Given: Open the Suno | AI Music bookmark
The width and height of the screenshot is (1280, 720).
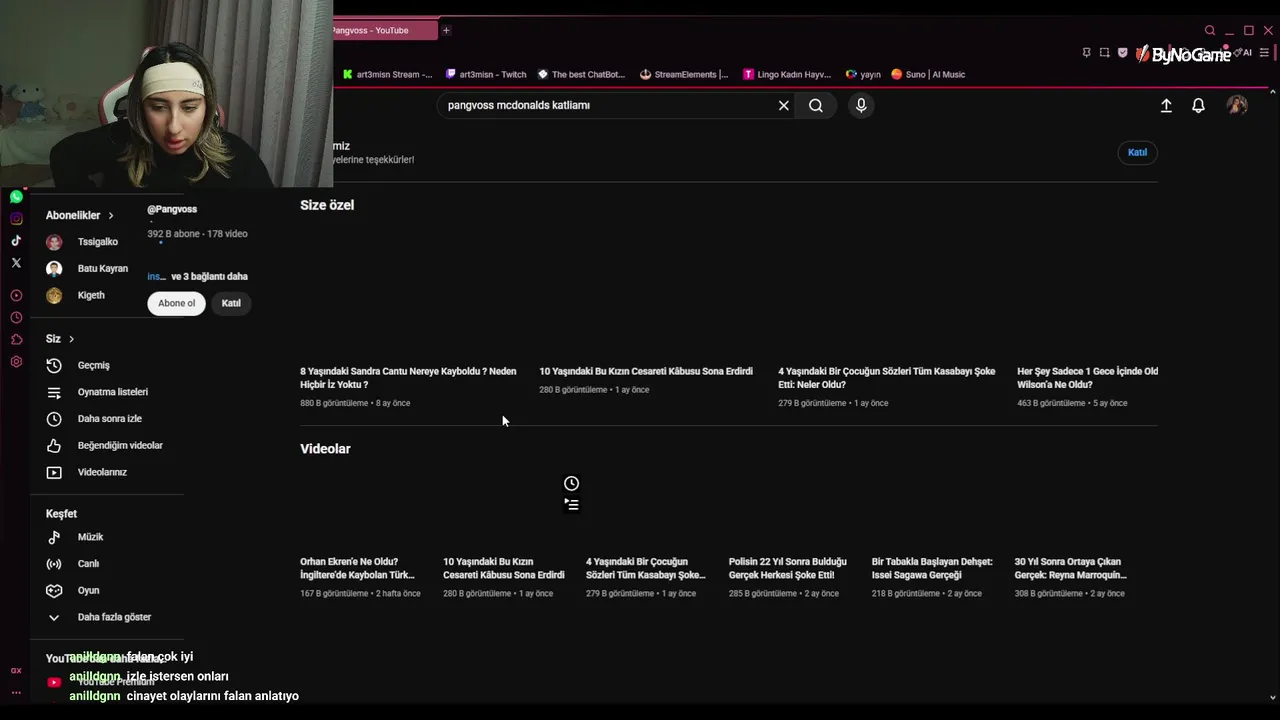Looking at the screenshot, I should pos(928,74).
